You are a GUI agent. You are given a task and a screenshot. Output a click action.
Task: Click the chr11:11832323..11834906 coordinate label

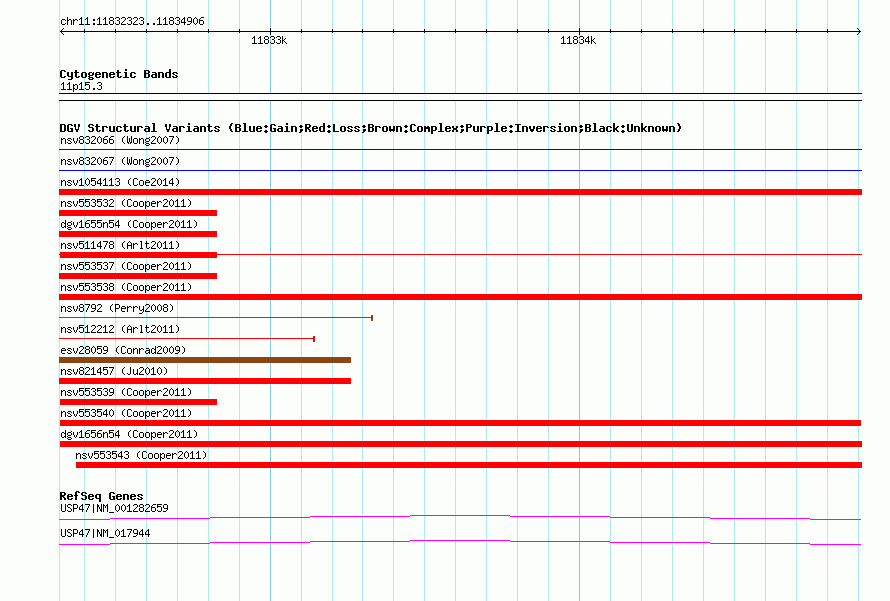point(132,21)
